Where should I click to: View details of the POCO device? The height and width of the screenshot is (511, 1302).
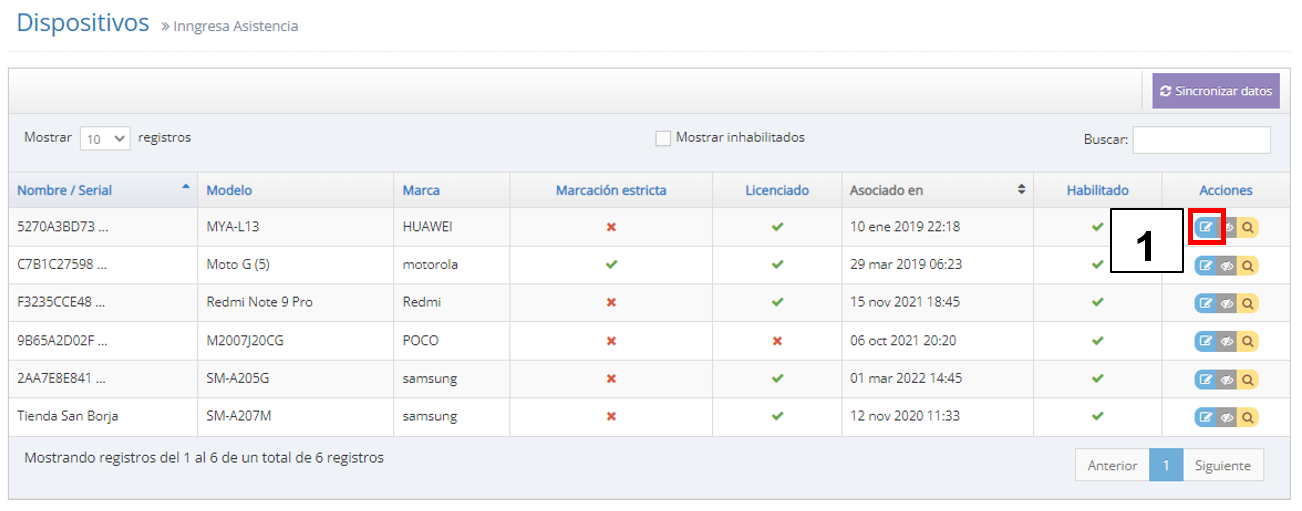[1248, 341]
